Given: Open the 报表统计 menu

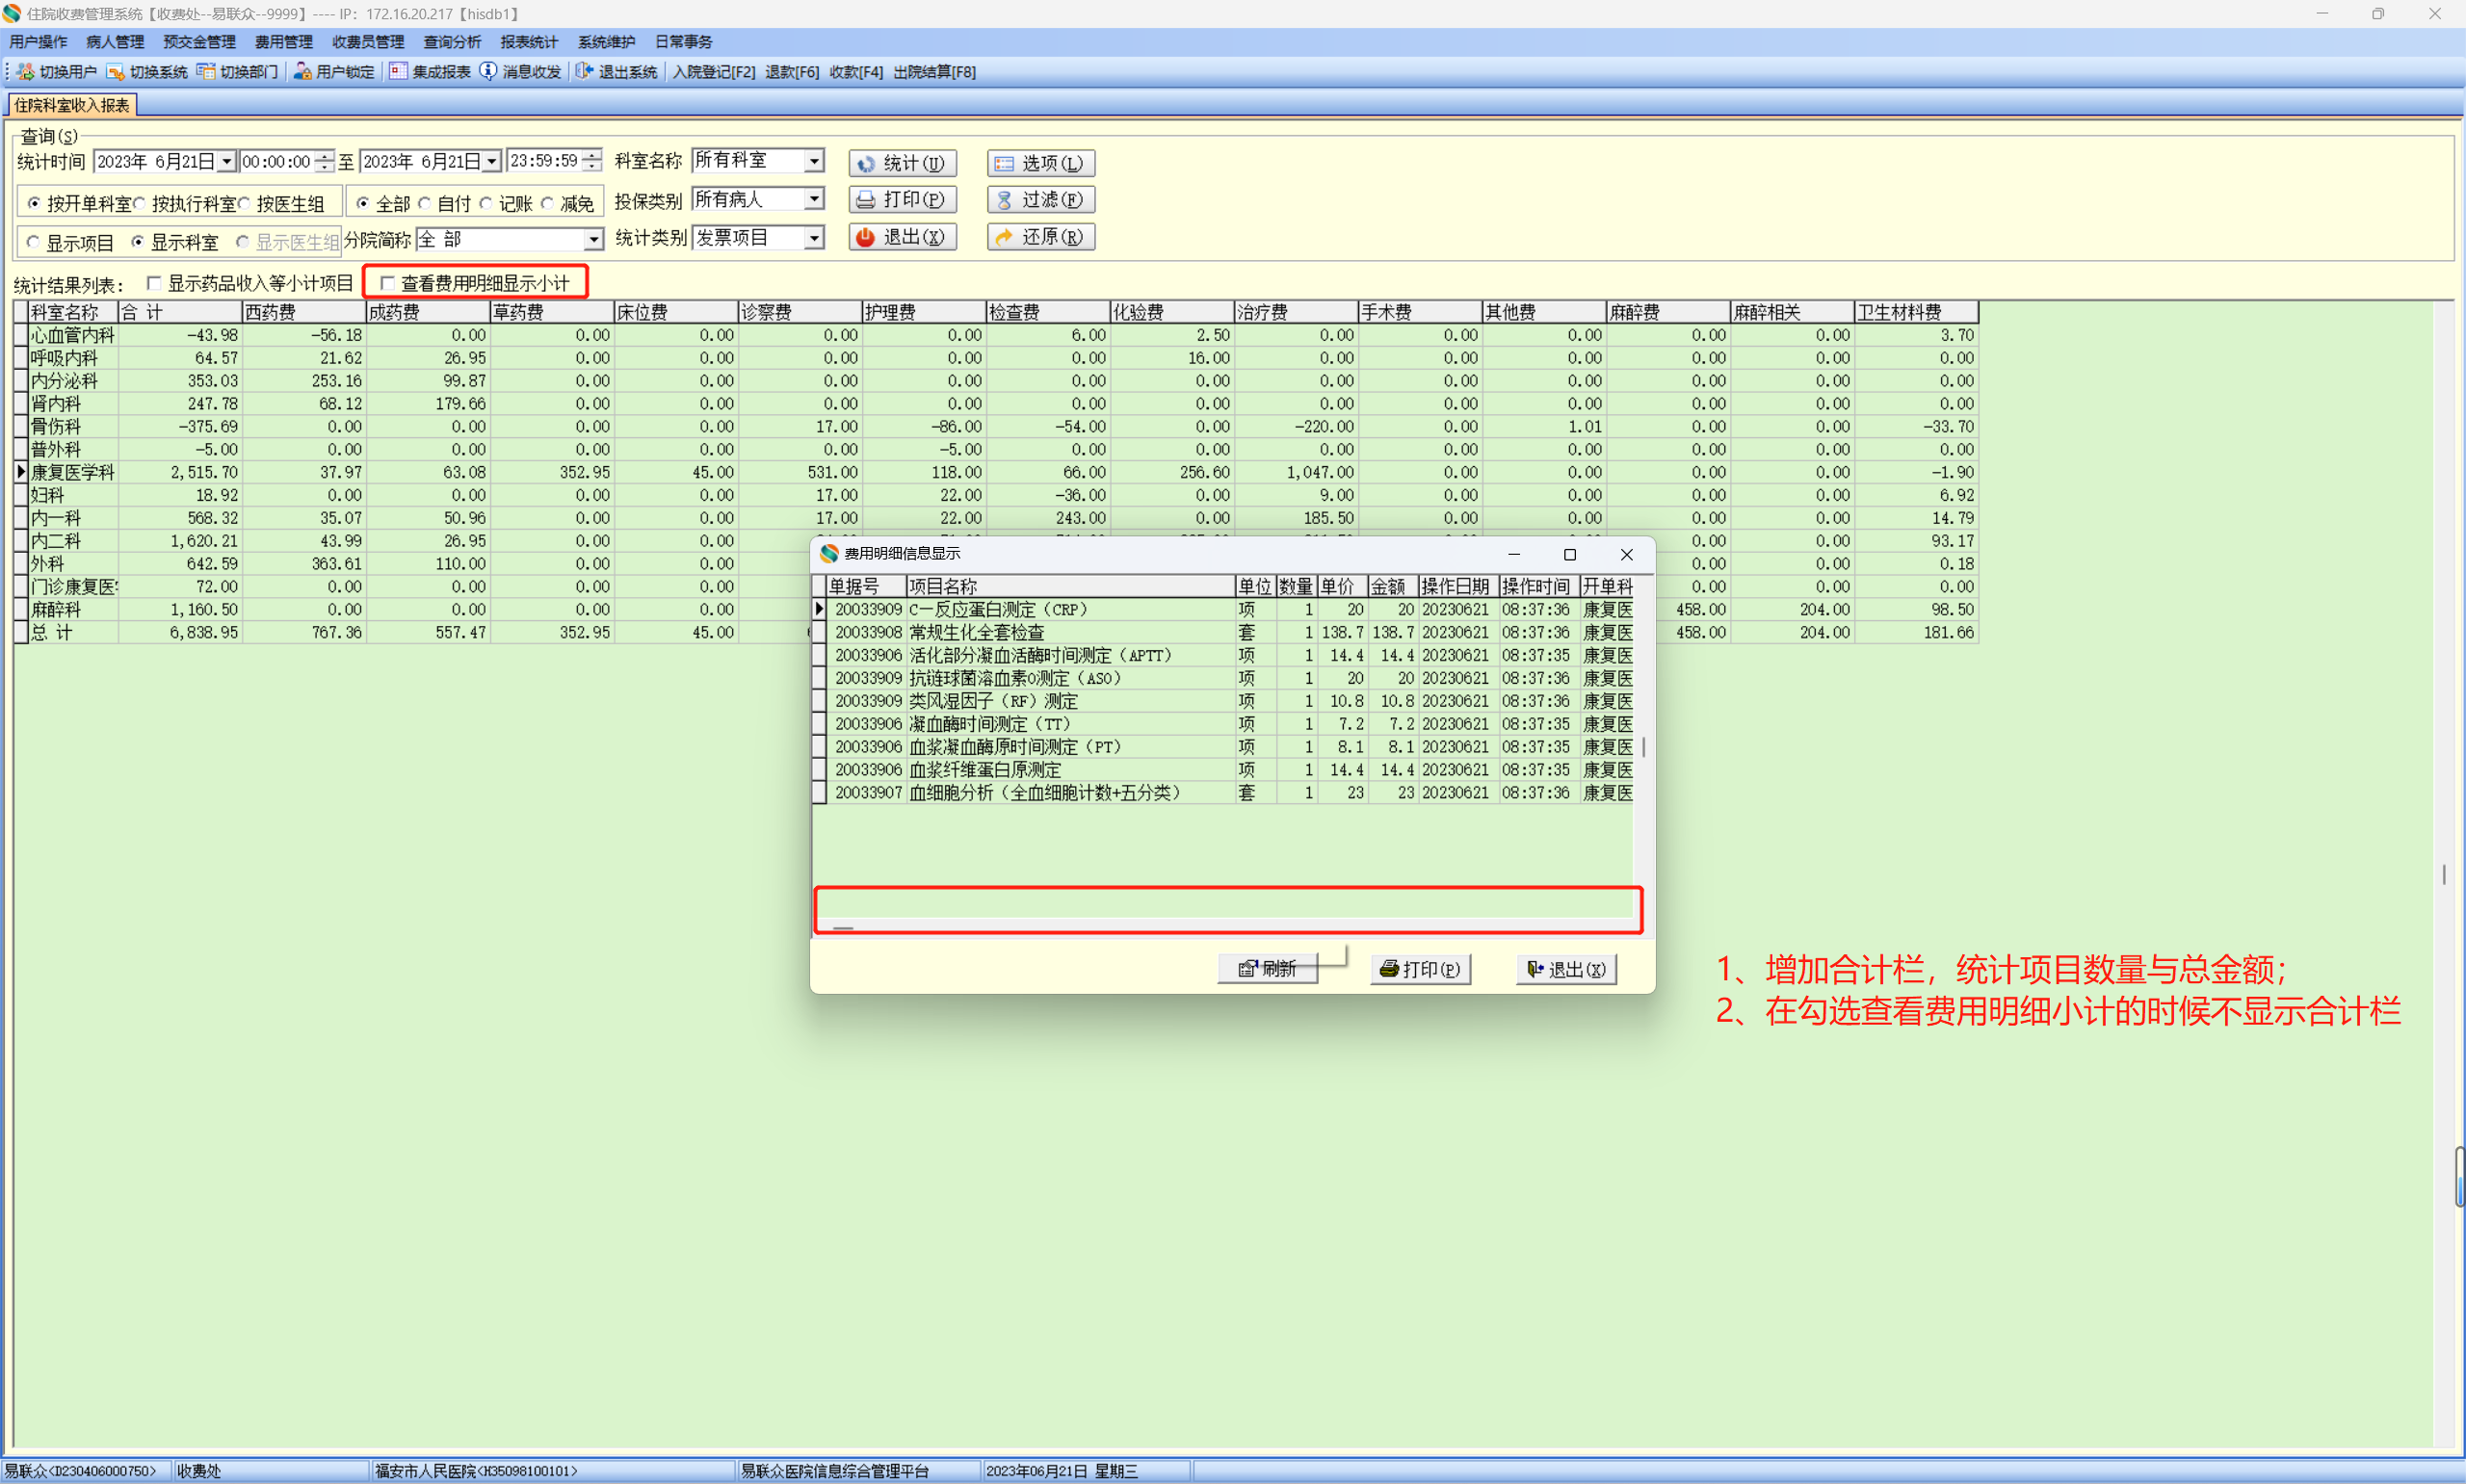Looking at the screenshot, I should pyautogui.click(x=528, y=42).
